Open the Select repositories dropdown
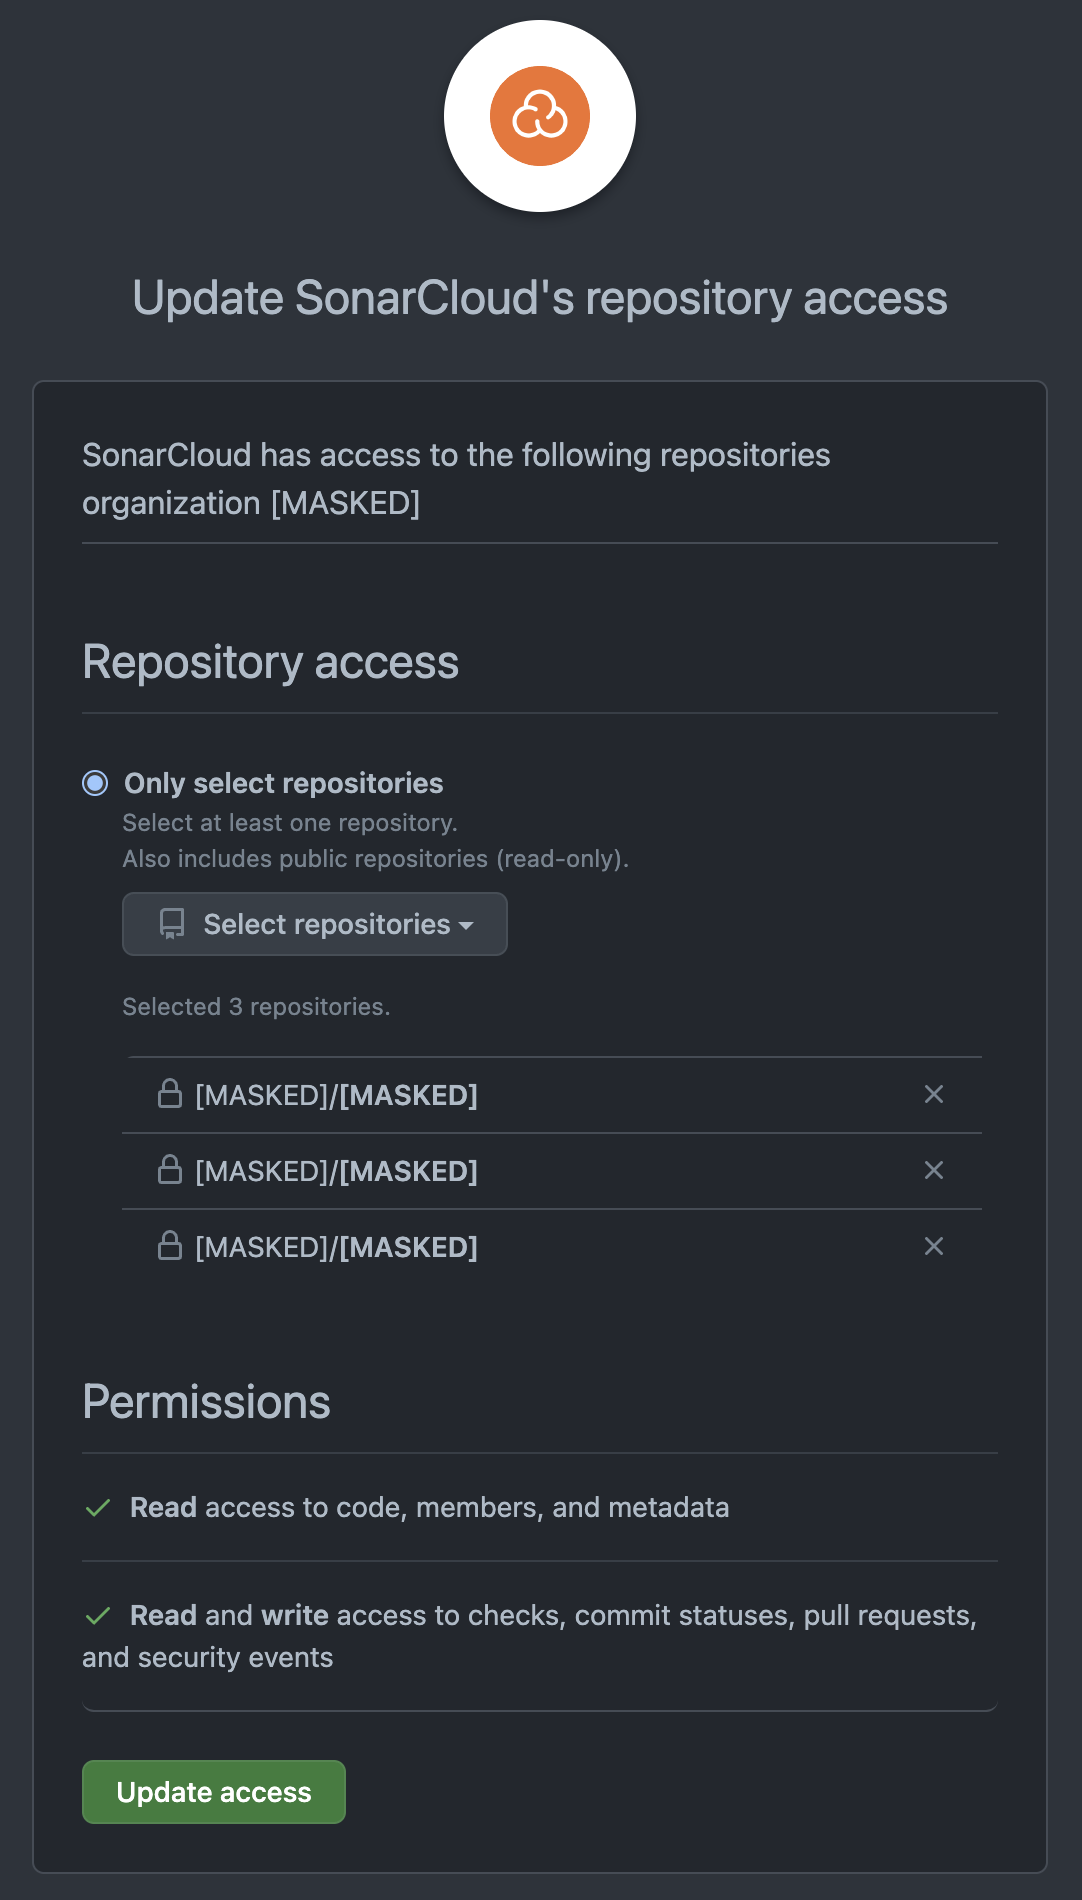Viewport: 1082px width, 1900px height. [x=314, y=924]
